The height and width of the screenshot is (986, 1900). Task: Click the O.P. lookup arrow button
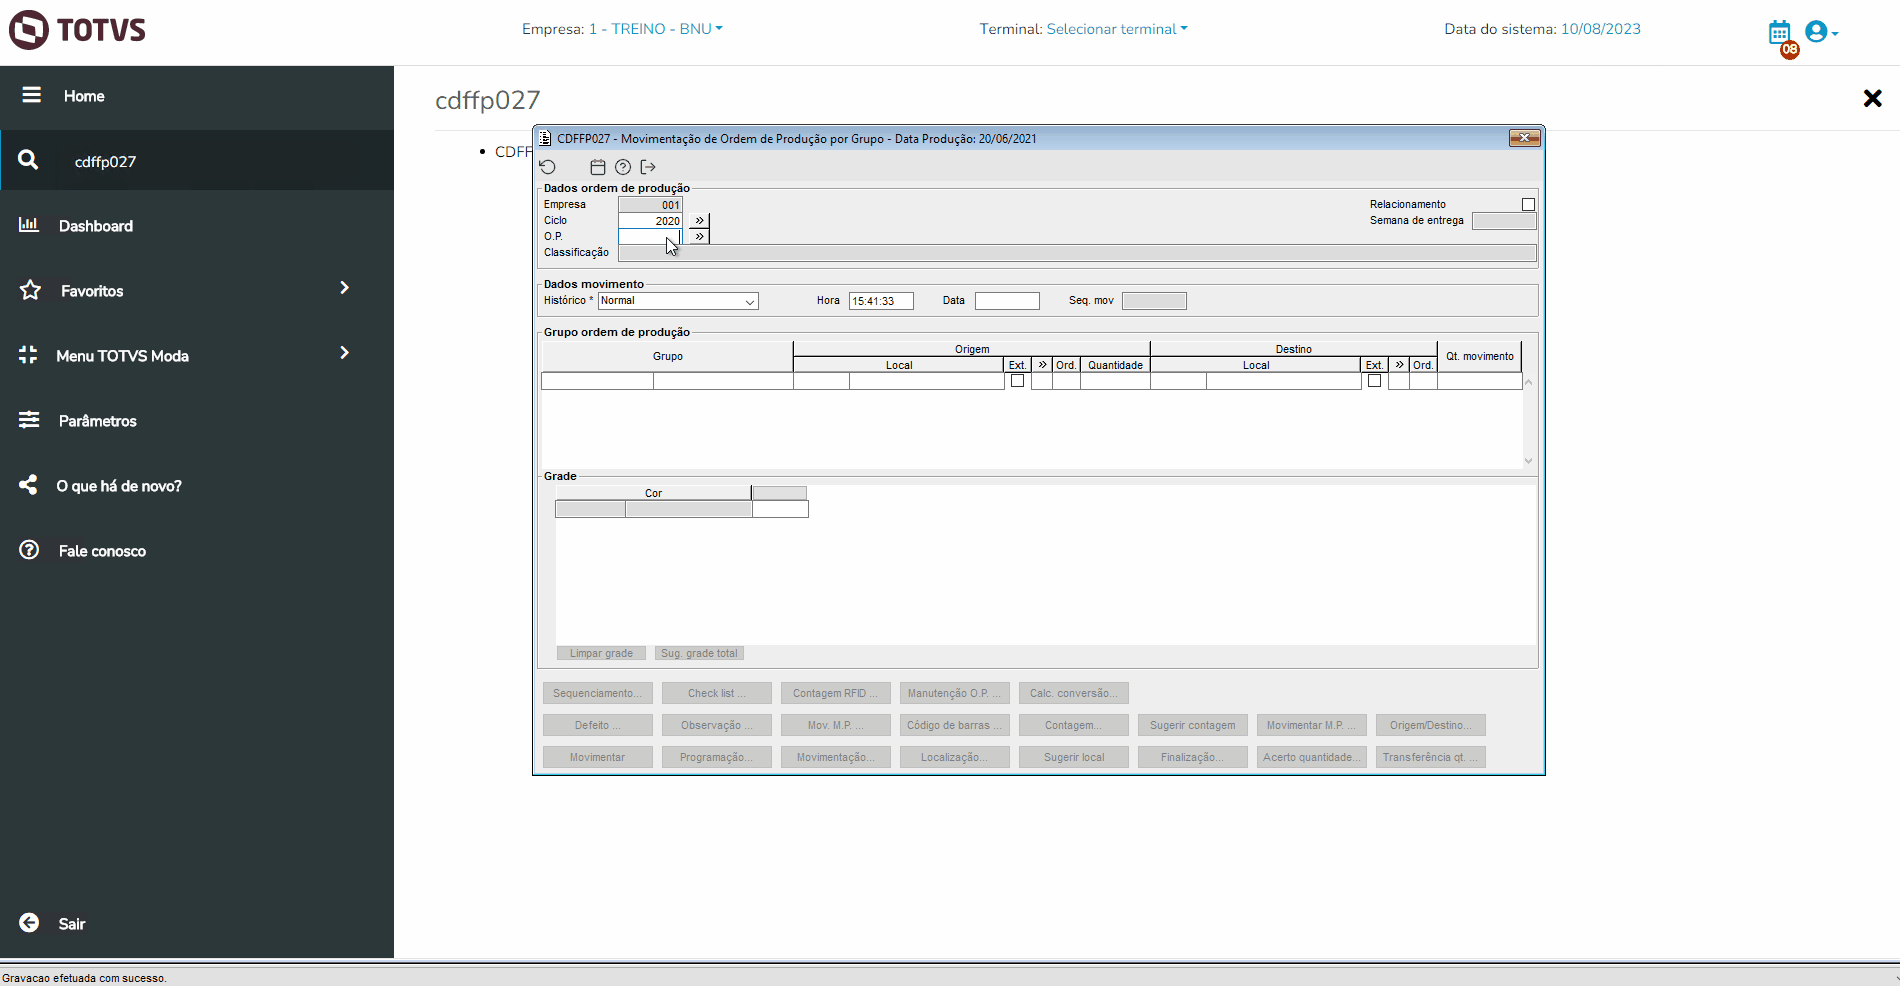(699, 236)
